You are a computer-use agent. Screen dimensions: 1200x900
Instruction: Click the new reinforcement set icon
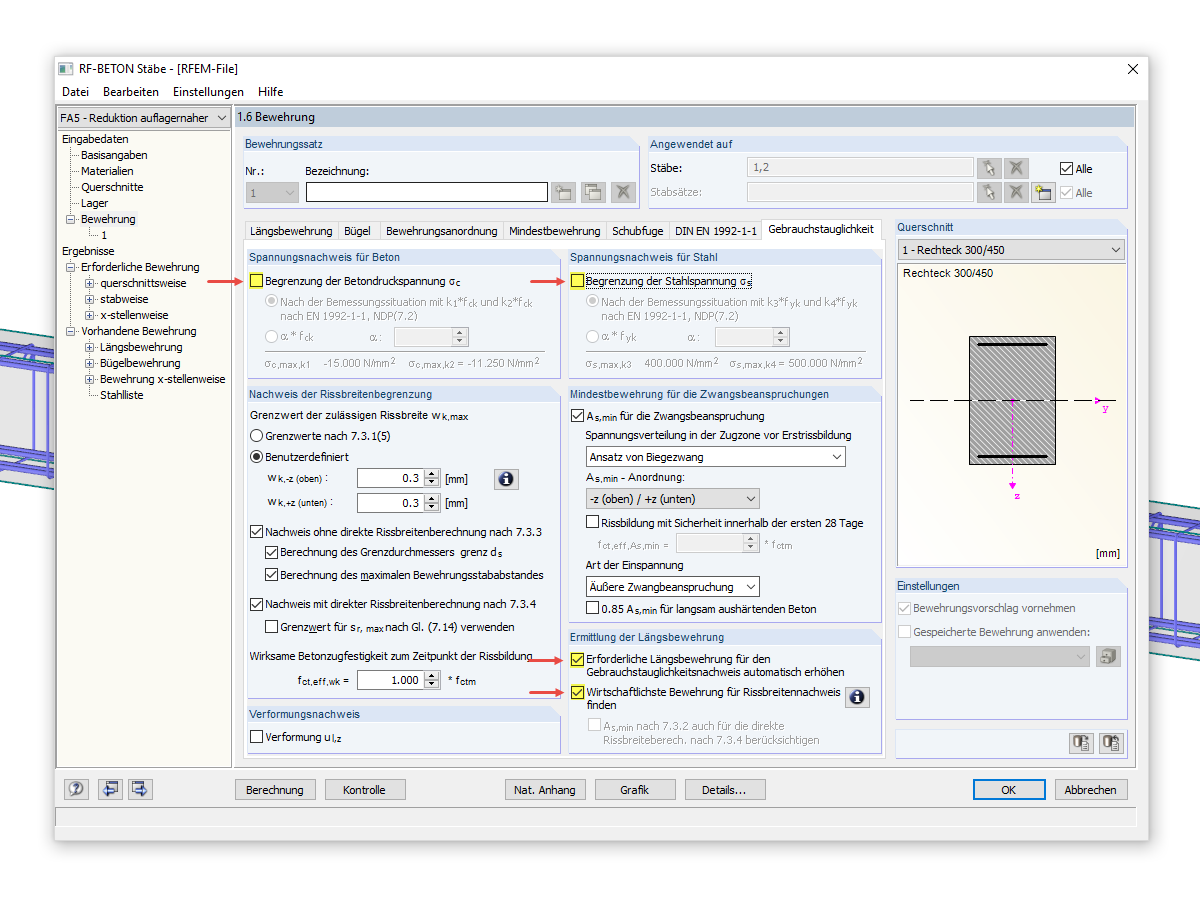click(563, 193)
